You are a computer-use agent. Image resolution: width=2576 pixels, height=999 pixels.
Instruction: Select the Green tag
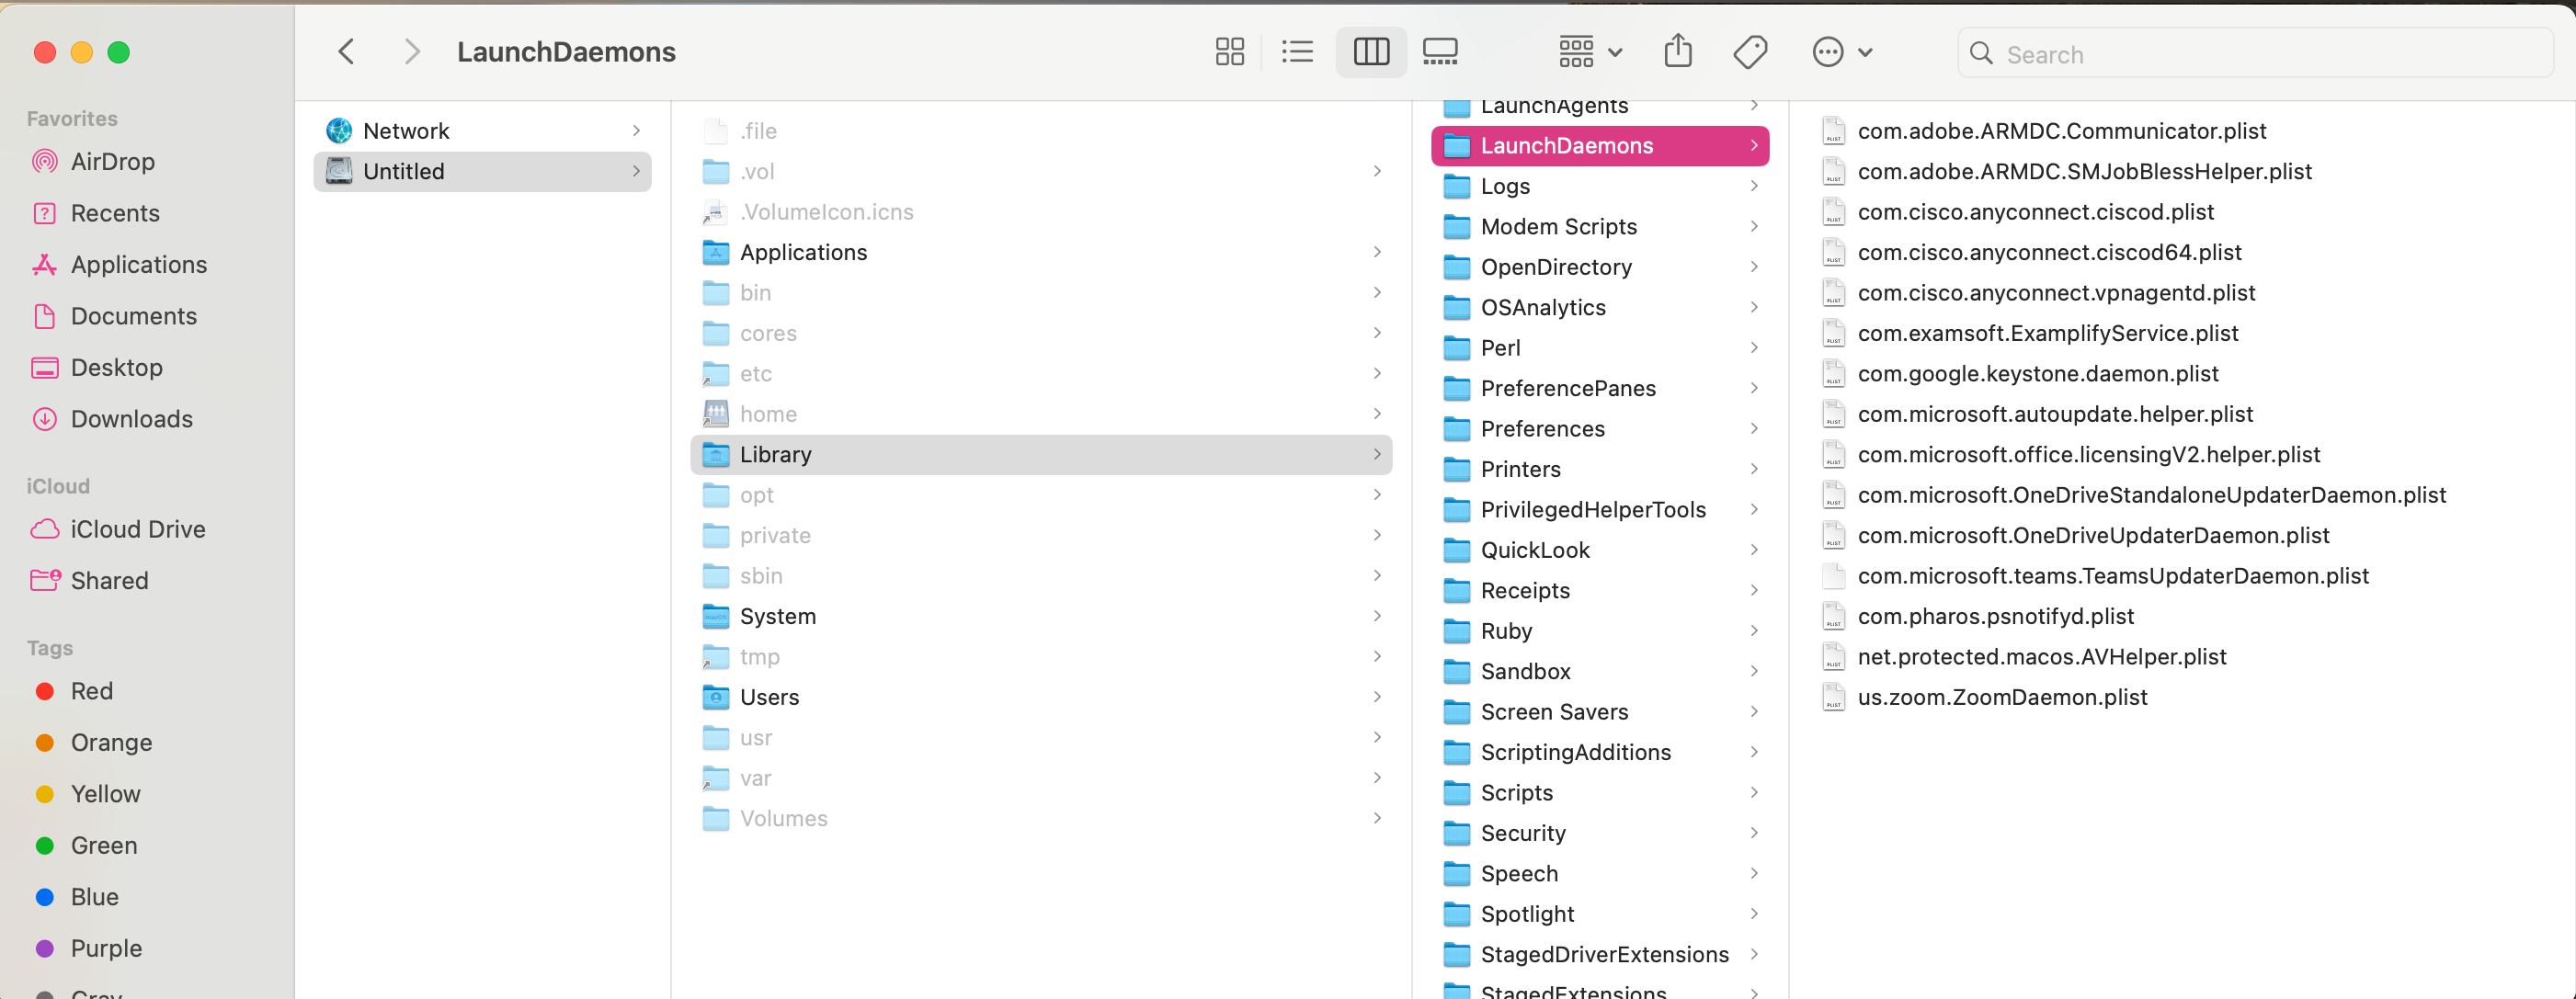[x=103, y=845]
